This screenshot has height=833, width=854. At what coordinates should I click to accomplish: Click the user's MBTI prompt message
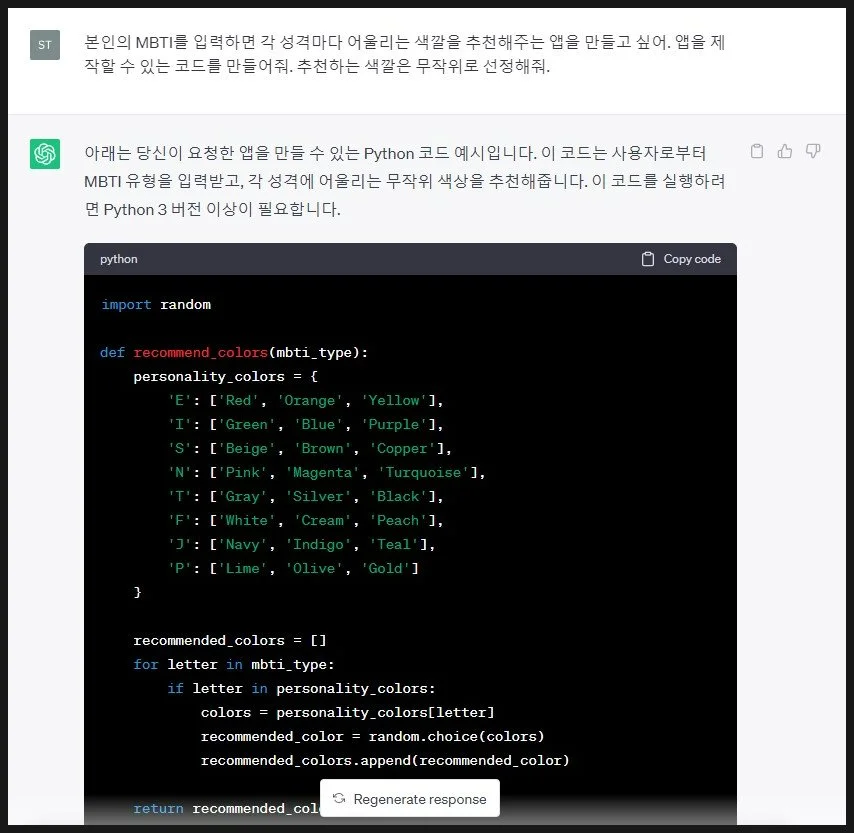pyautogui.click(x=404, y=53)
